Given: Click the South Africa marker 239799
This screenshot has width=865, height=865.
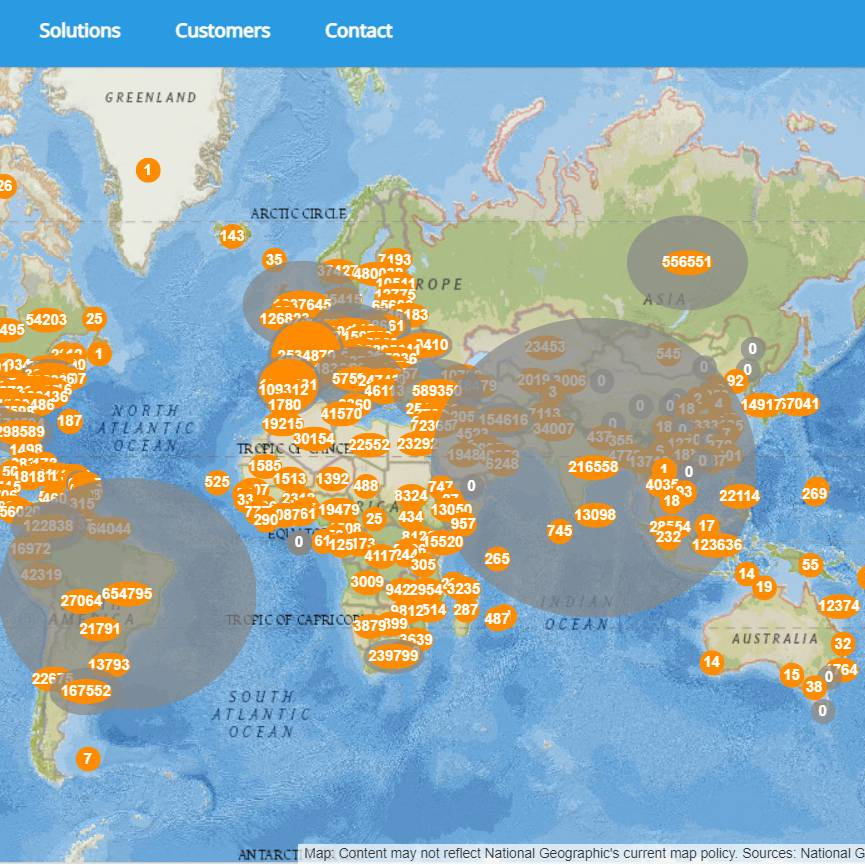Looking at the screenshot, I should pyautogui.click(x=393, y=656).
